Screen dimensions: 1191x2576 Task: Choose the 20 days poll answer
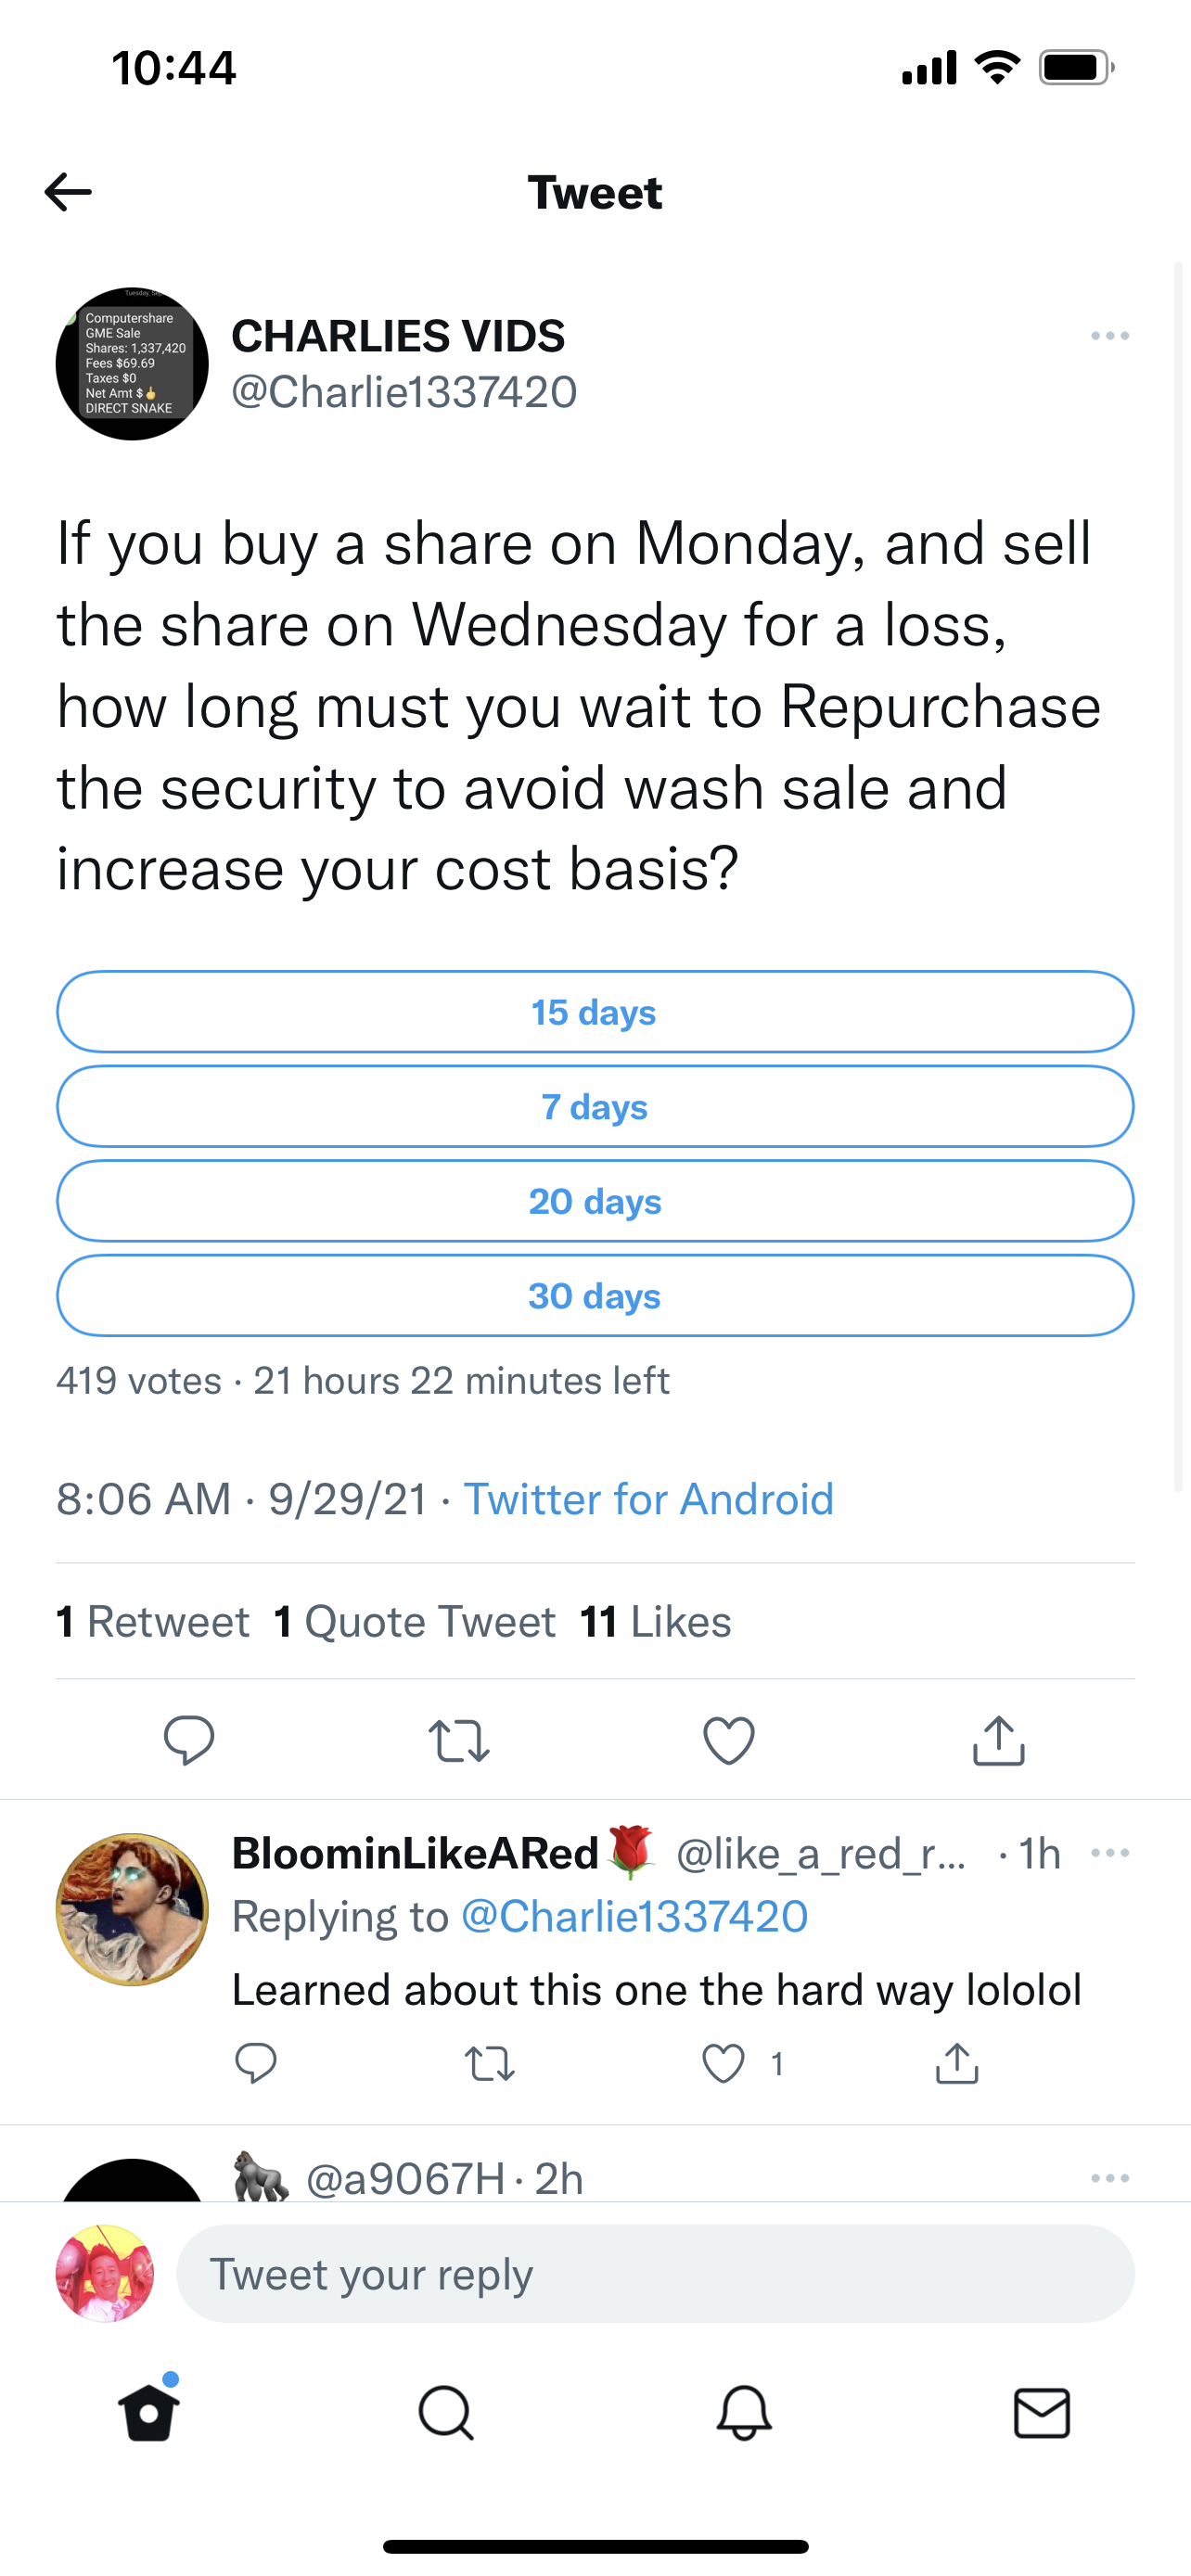(x=595, y=1201)
